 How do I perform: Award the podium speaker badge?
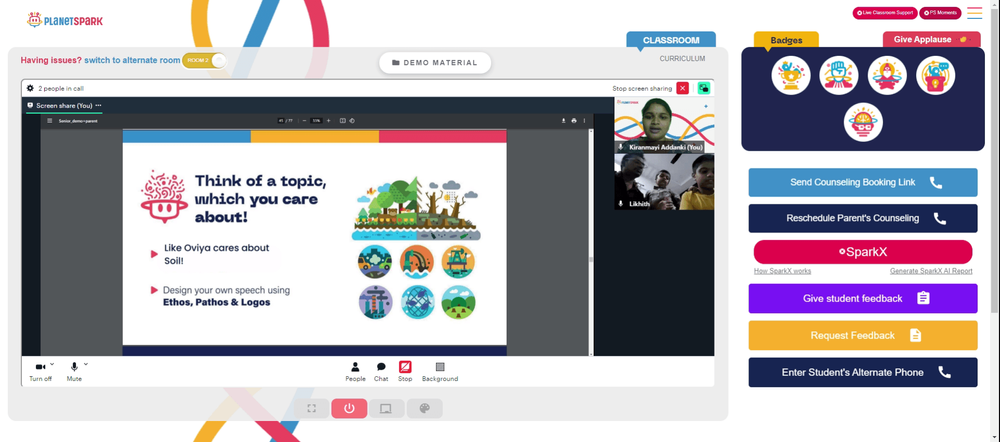tap(936, 75)
